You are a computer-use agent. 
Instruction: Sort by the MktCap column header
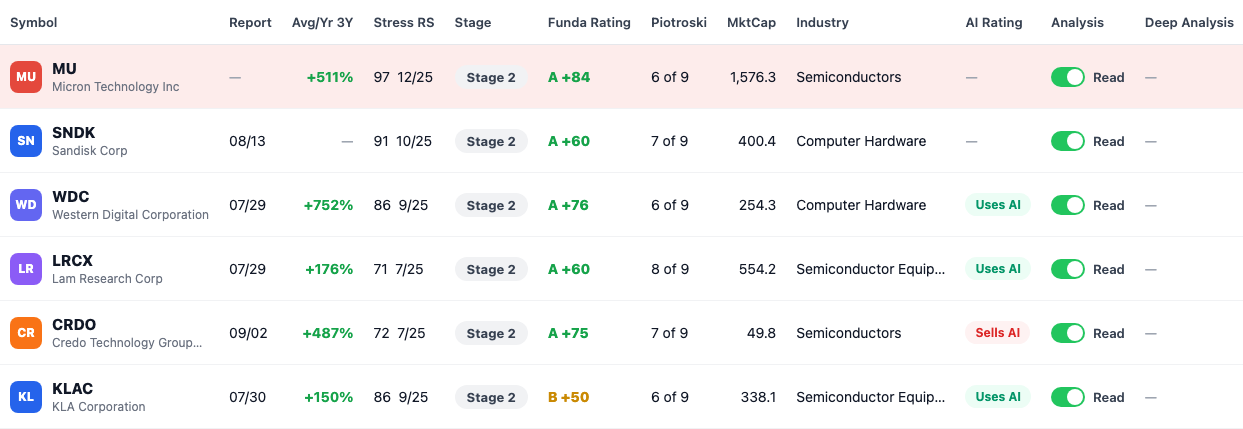(x=751, y=23)
